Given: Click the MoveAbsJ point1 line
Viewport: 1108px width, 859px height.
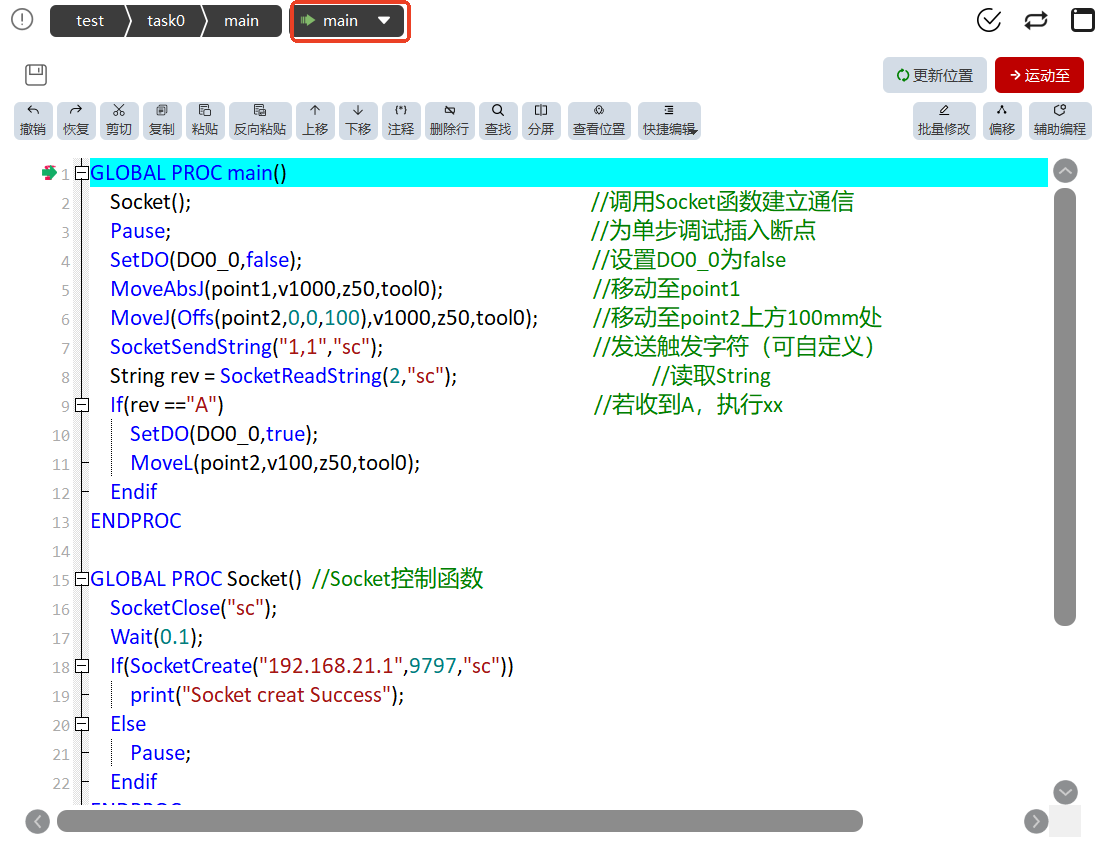Looking at the screenshot, I should click(276, 289).
